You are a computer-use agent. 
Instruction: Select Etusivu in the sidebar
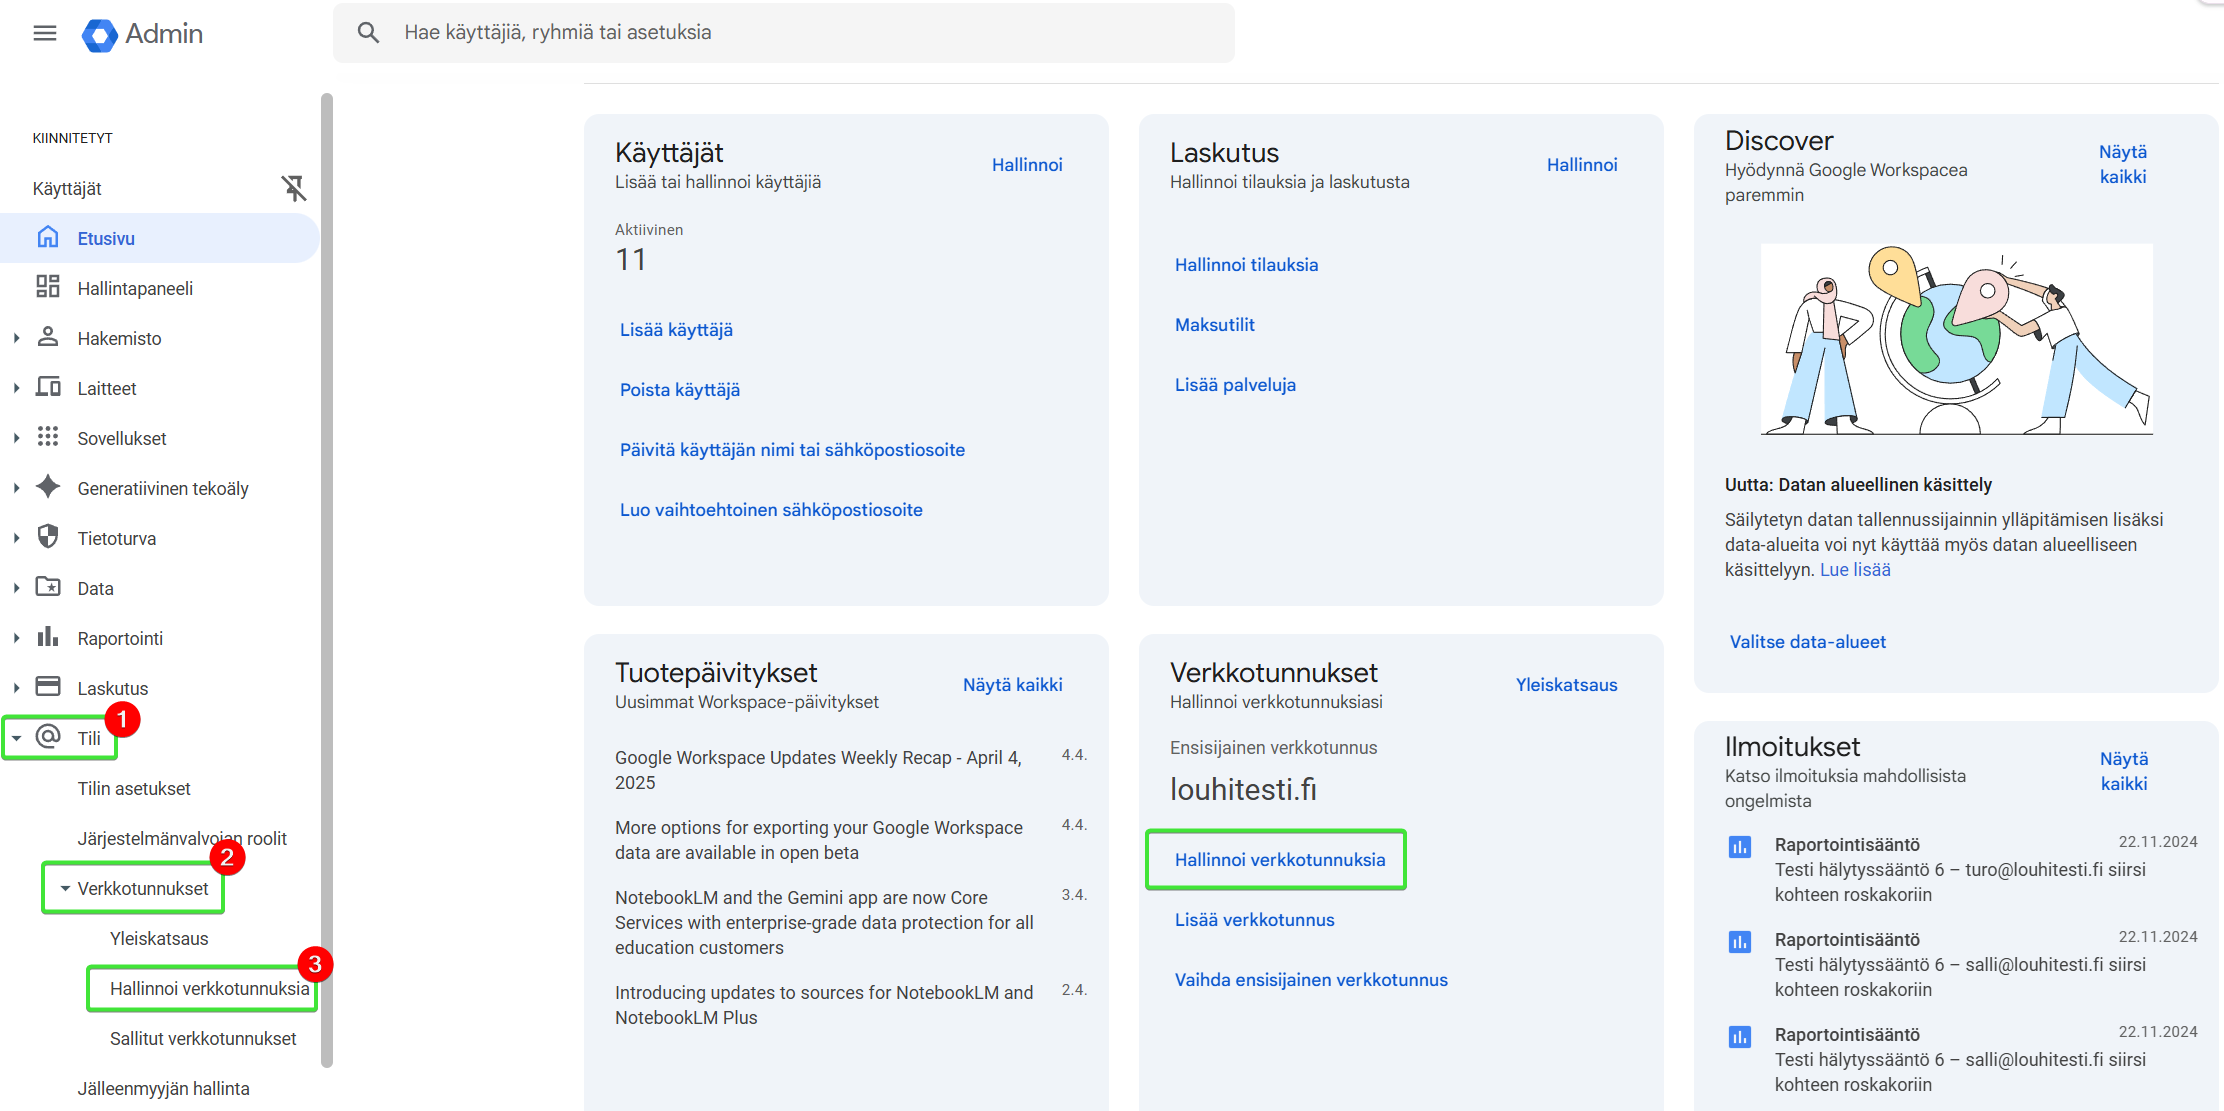point(106,238)
